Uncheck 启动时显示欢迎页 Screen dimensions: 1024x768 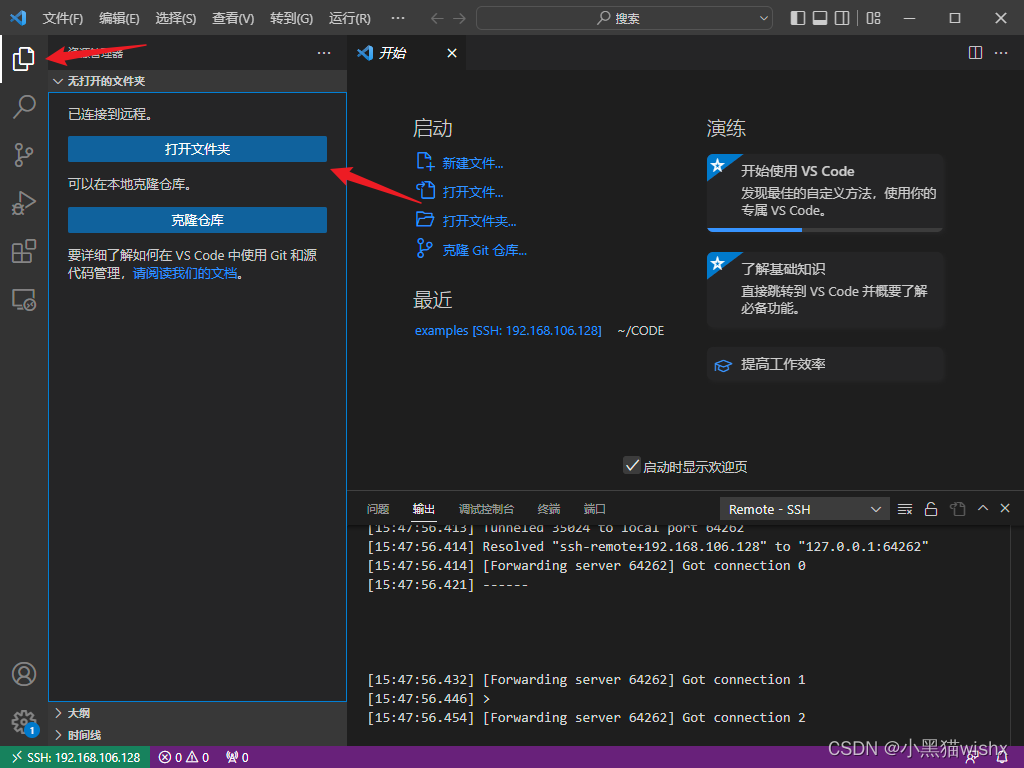pyautogui.click(x=632, y=465)
